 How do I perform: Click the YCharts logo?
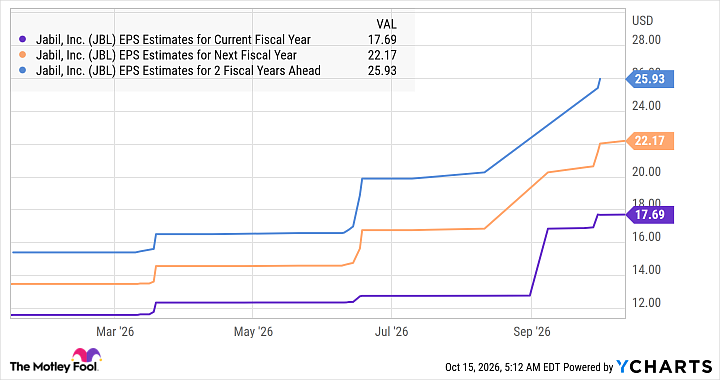(x=664, y=367)
